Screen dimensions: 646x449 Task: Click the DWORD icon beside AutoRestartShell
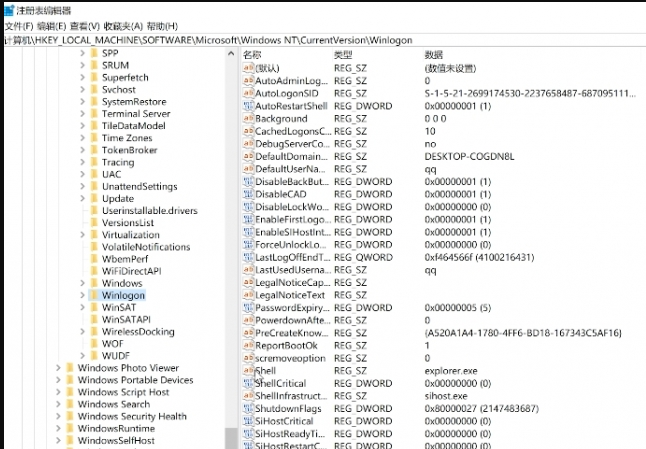pyautogui.click(x=247, y=106)
